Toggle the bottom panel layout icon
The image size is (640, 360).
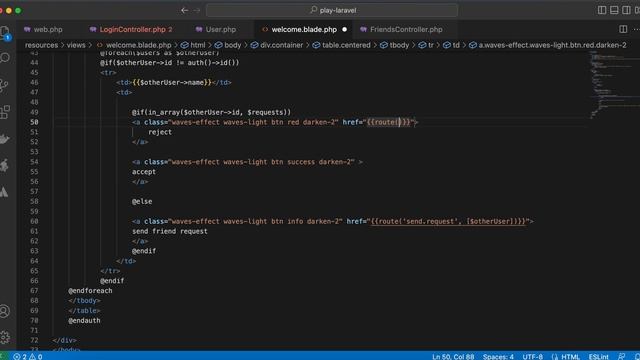pyautogui.click(x=614, y=10)
